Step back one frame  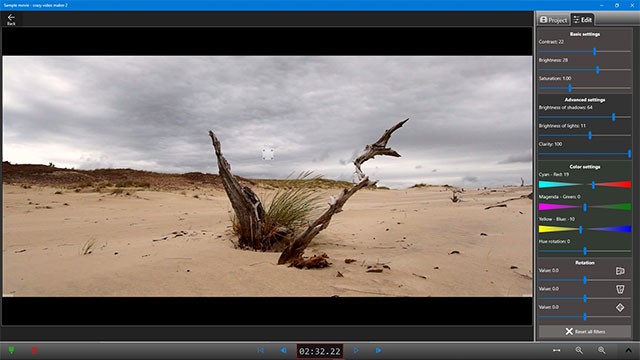[x=284, y=350]
